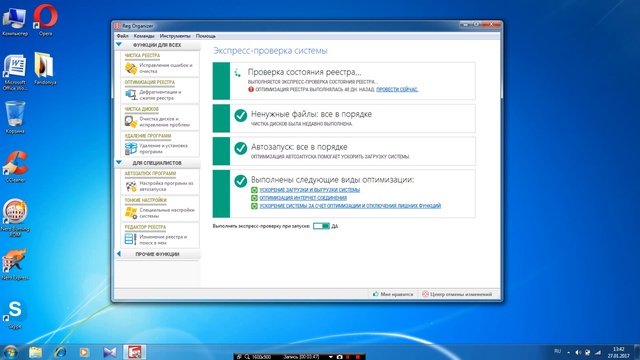Click the Центр отмены изменений lifebuoy icon
This screenshot has width=640, height=360.
(x=425, y=294)
